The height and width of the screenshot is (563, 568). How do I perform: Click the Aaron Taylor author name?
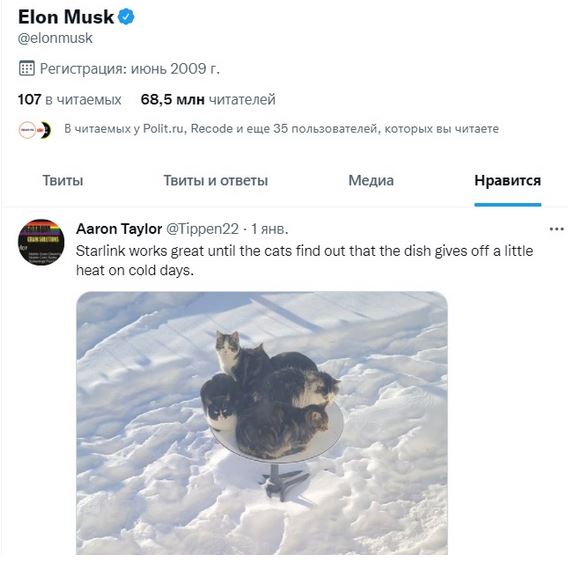click(x=119, y=229)
